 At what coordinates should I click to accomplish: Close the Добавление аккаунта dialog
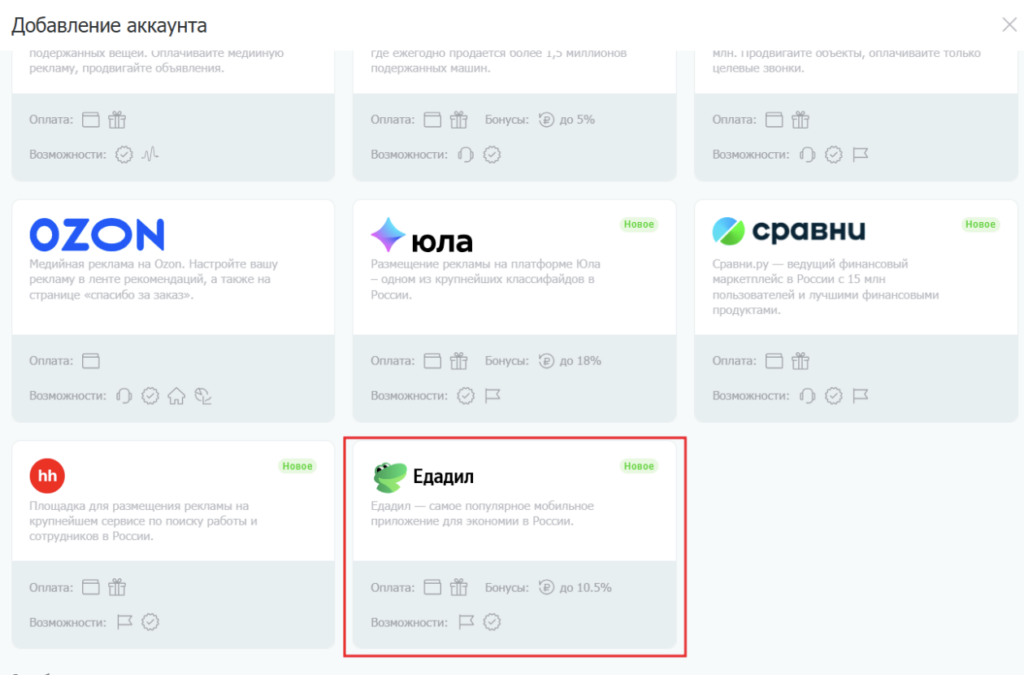(1009, 25)
